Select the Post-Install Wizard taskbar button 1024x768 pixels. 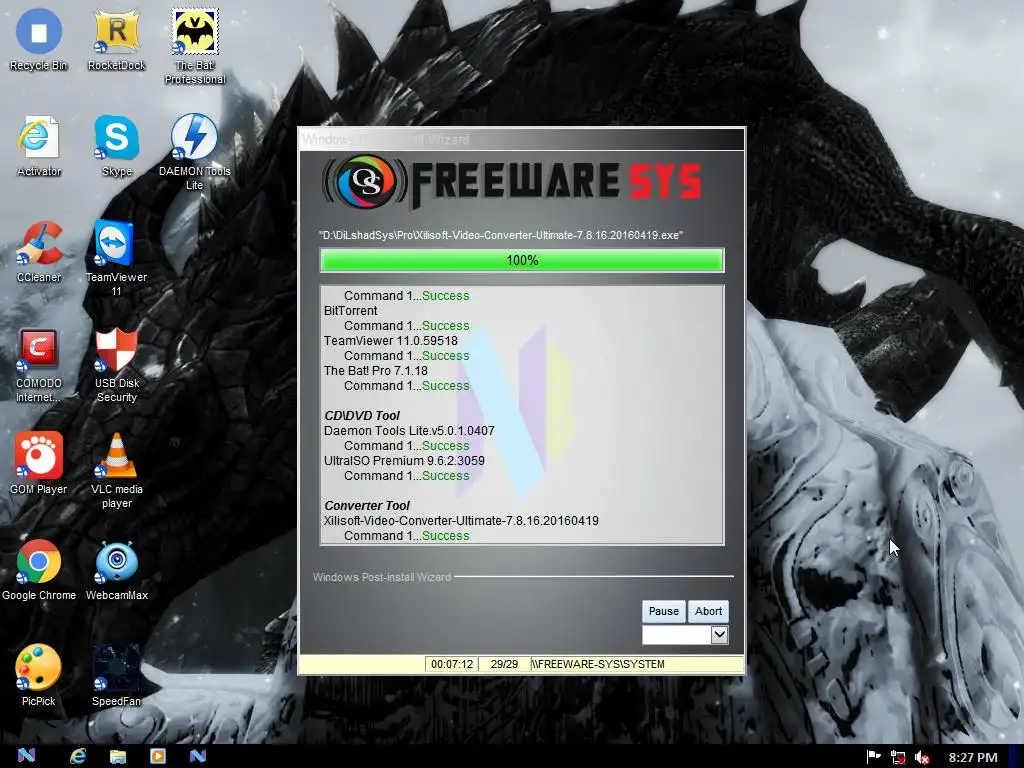[x=198, y=756]
